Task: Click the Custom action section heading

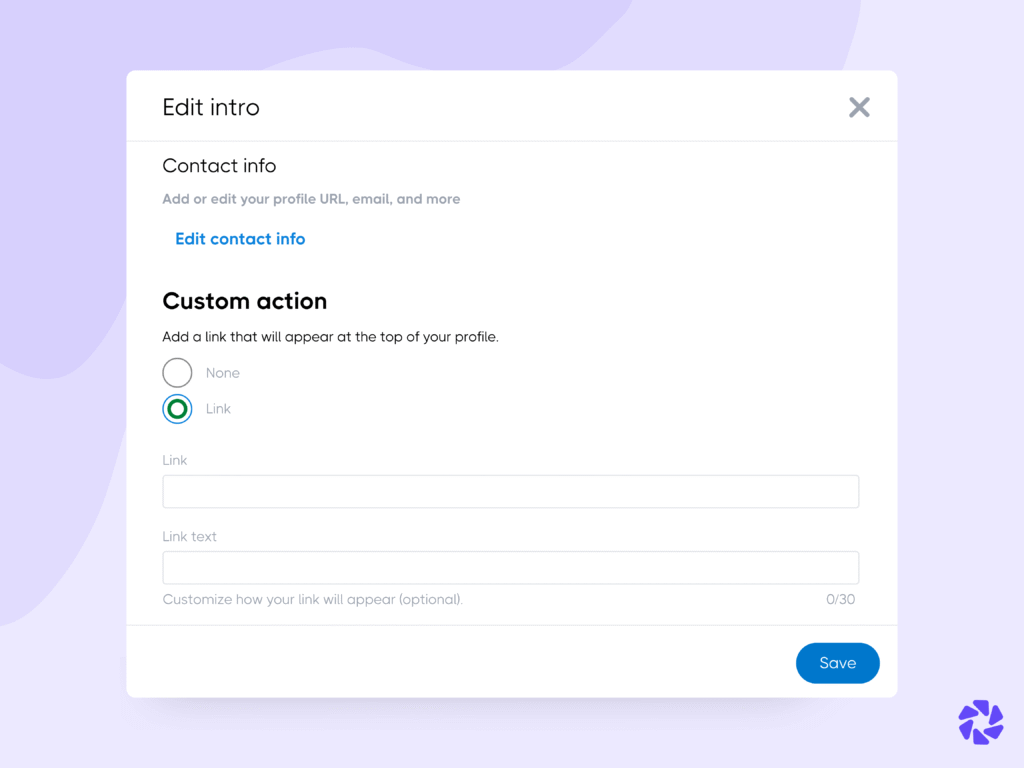Action: click(x=244, y=301)
